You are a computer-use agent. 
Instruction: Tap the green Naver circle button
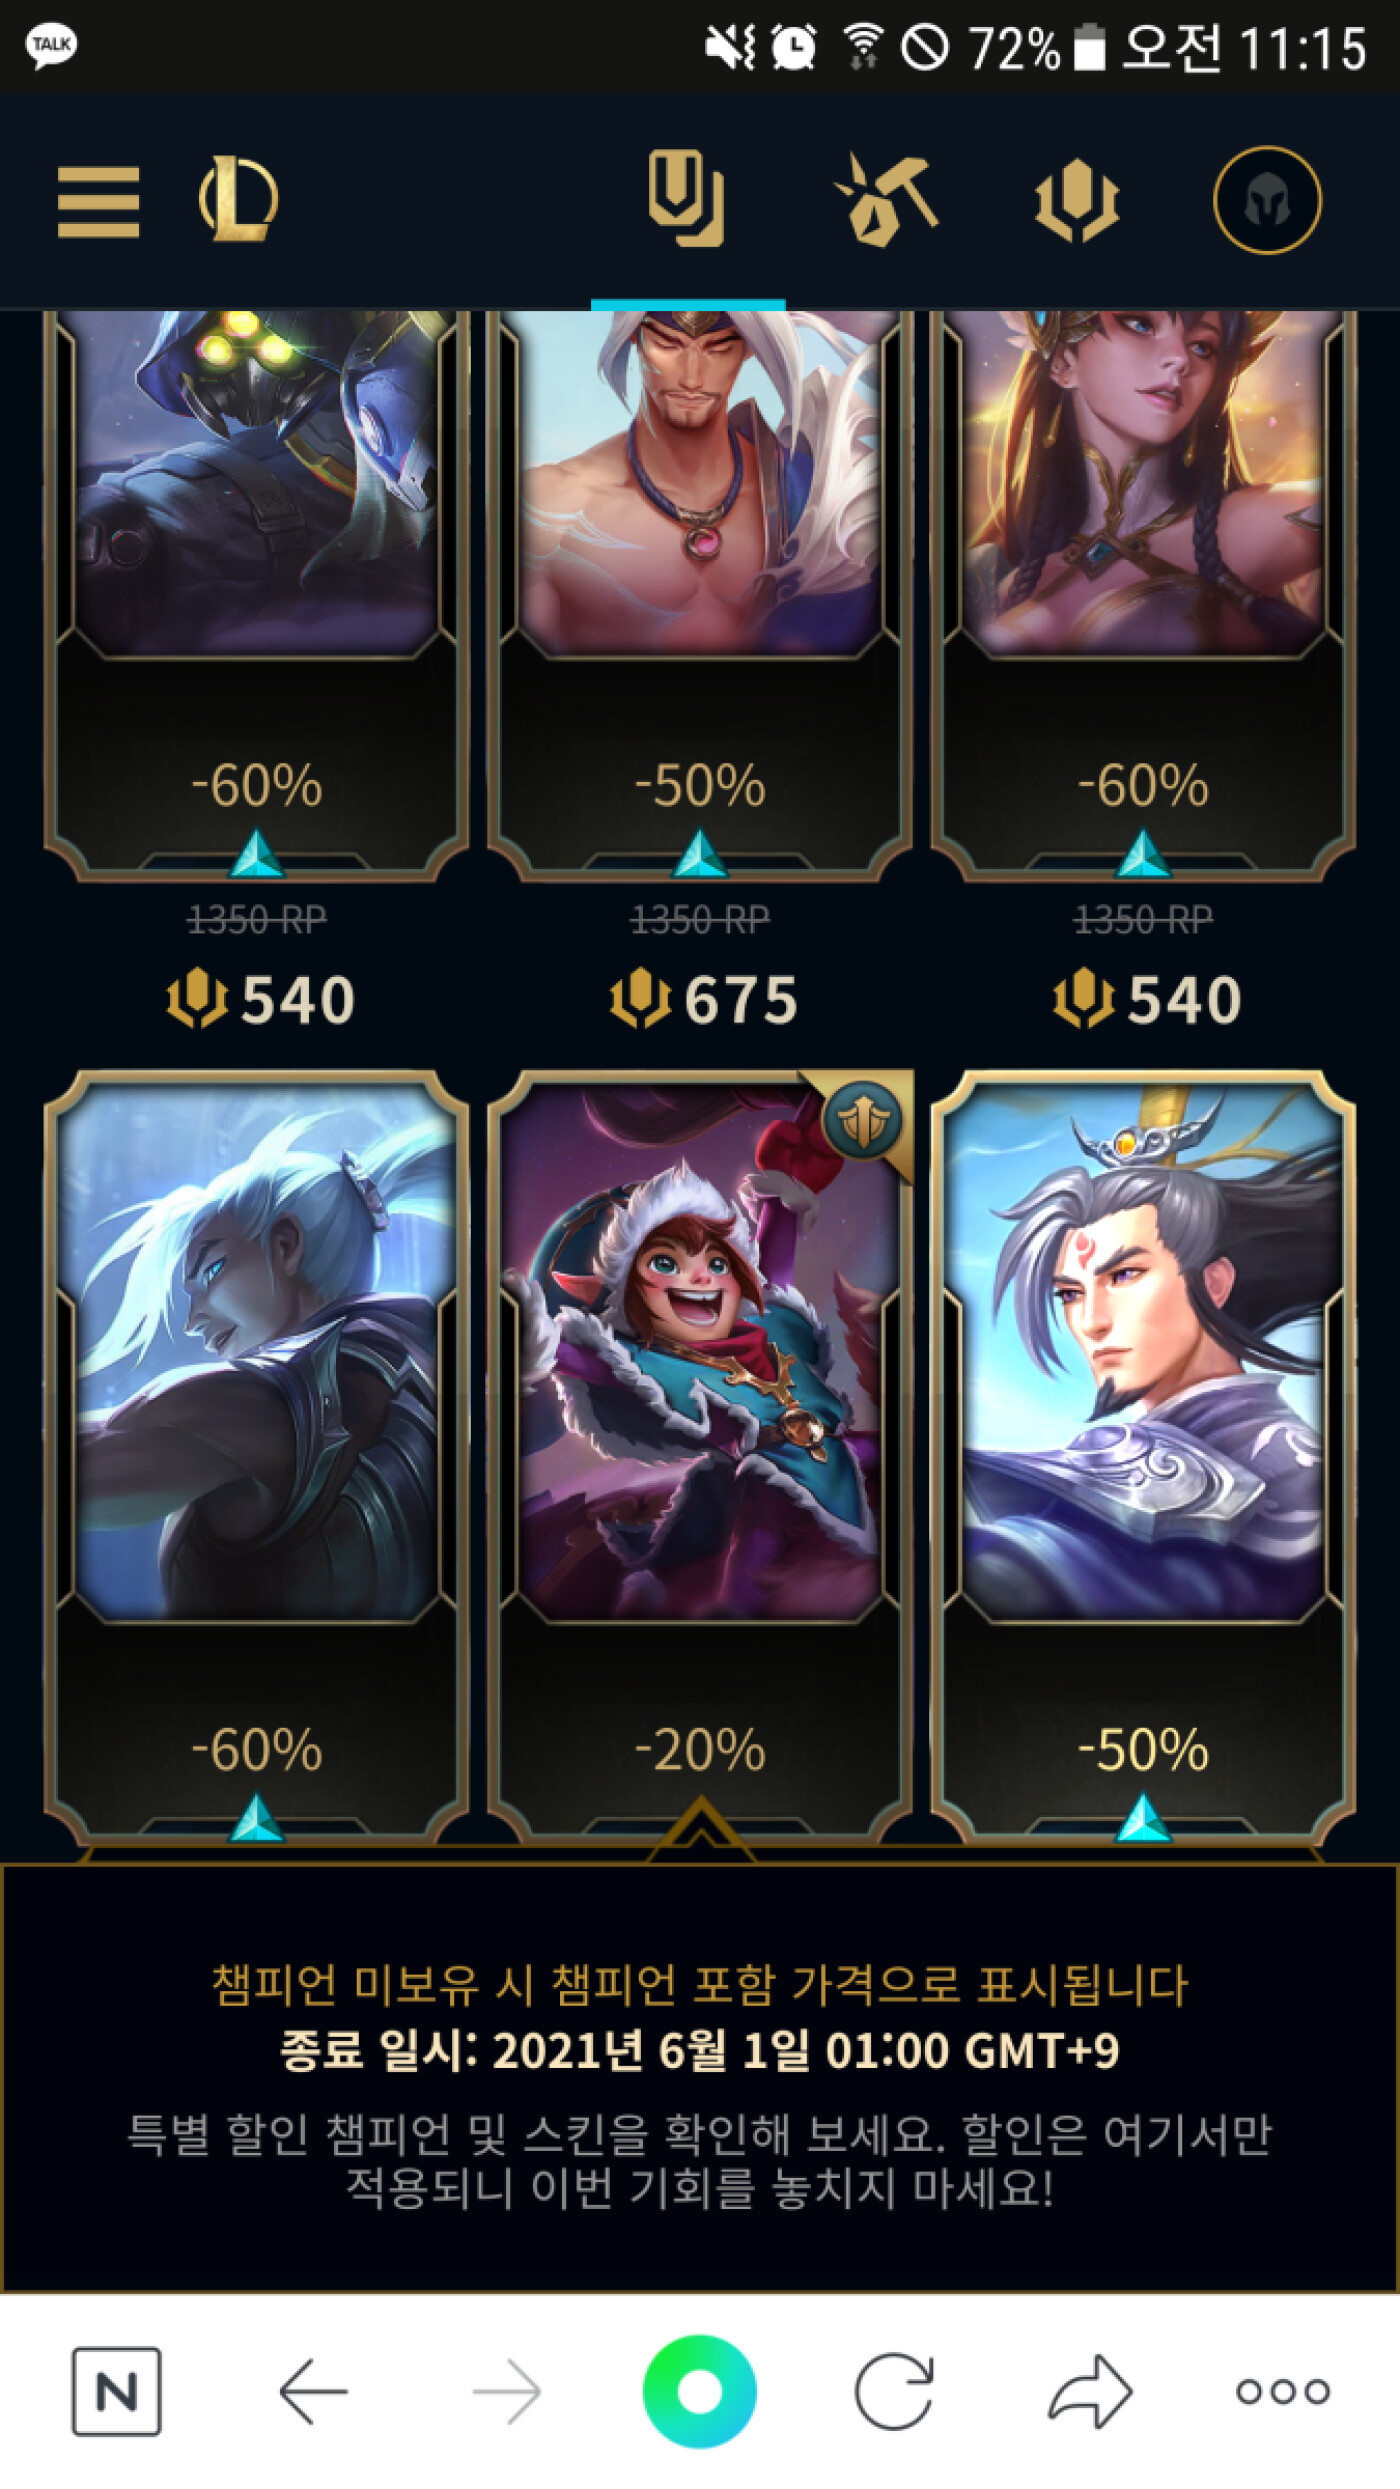point(699,2391)
